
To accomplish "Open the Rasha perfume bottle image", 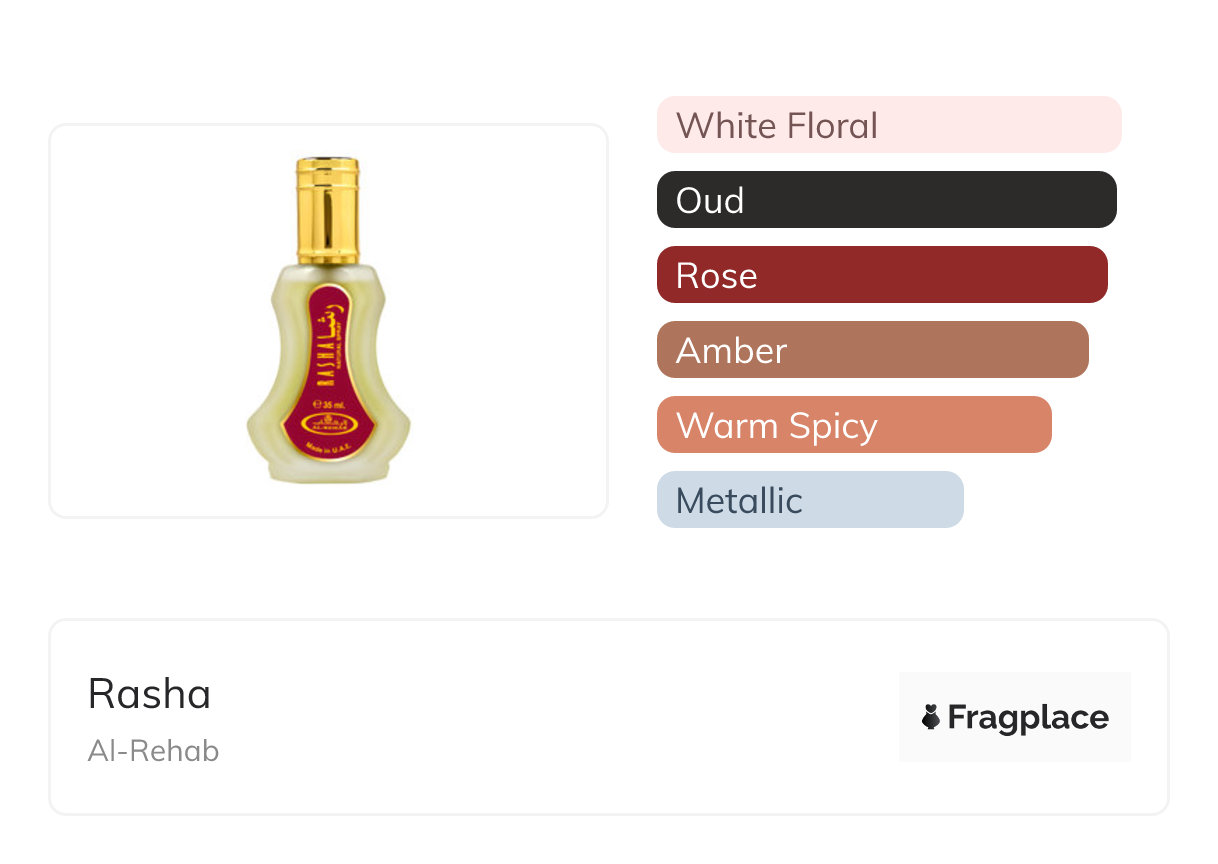I will [328, 321].
